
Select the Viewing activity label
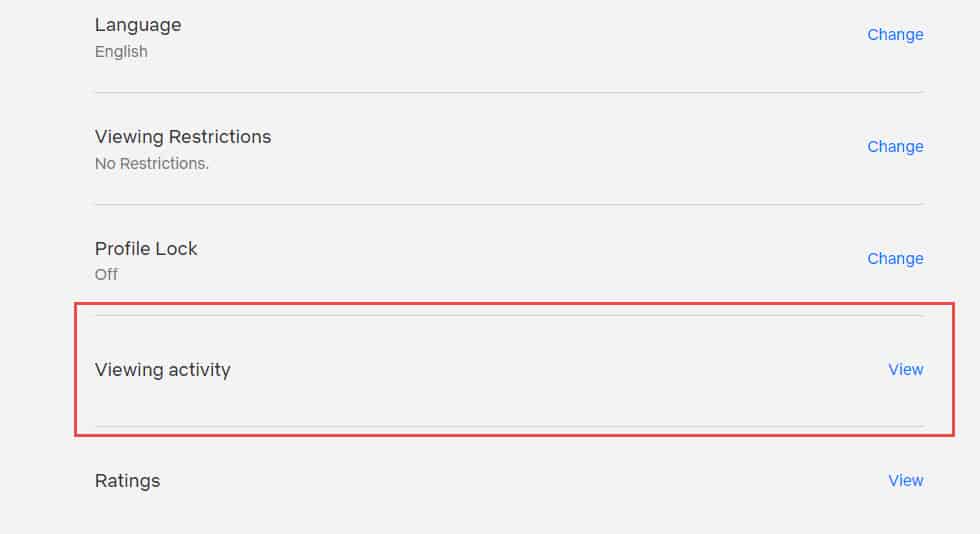[162, 369]
